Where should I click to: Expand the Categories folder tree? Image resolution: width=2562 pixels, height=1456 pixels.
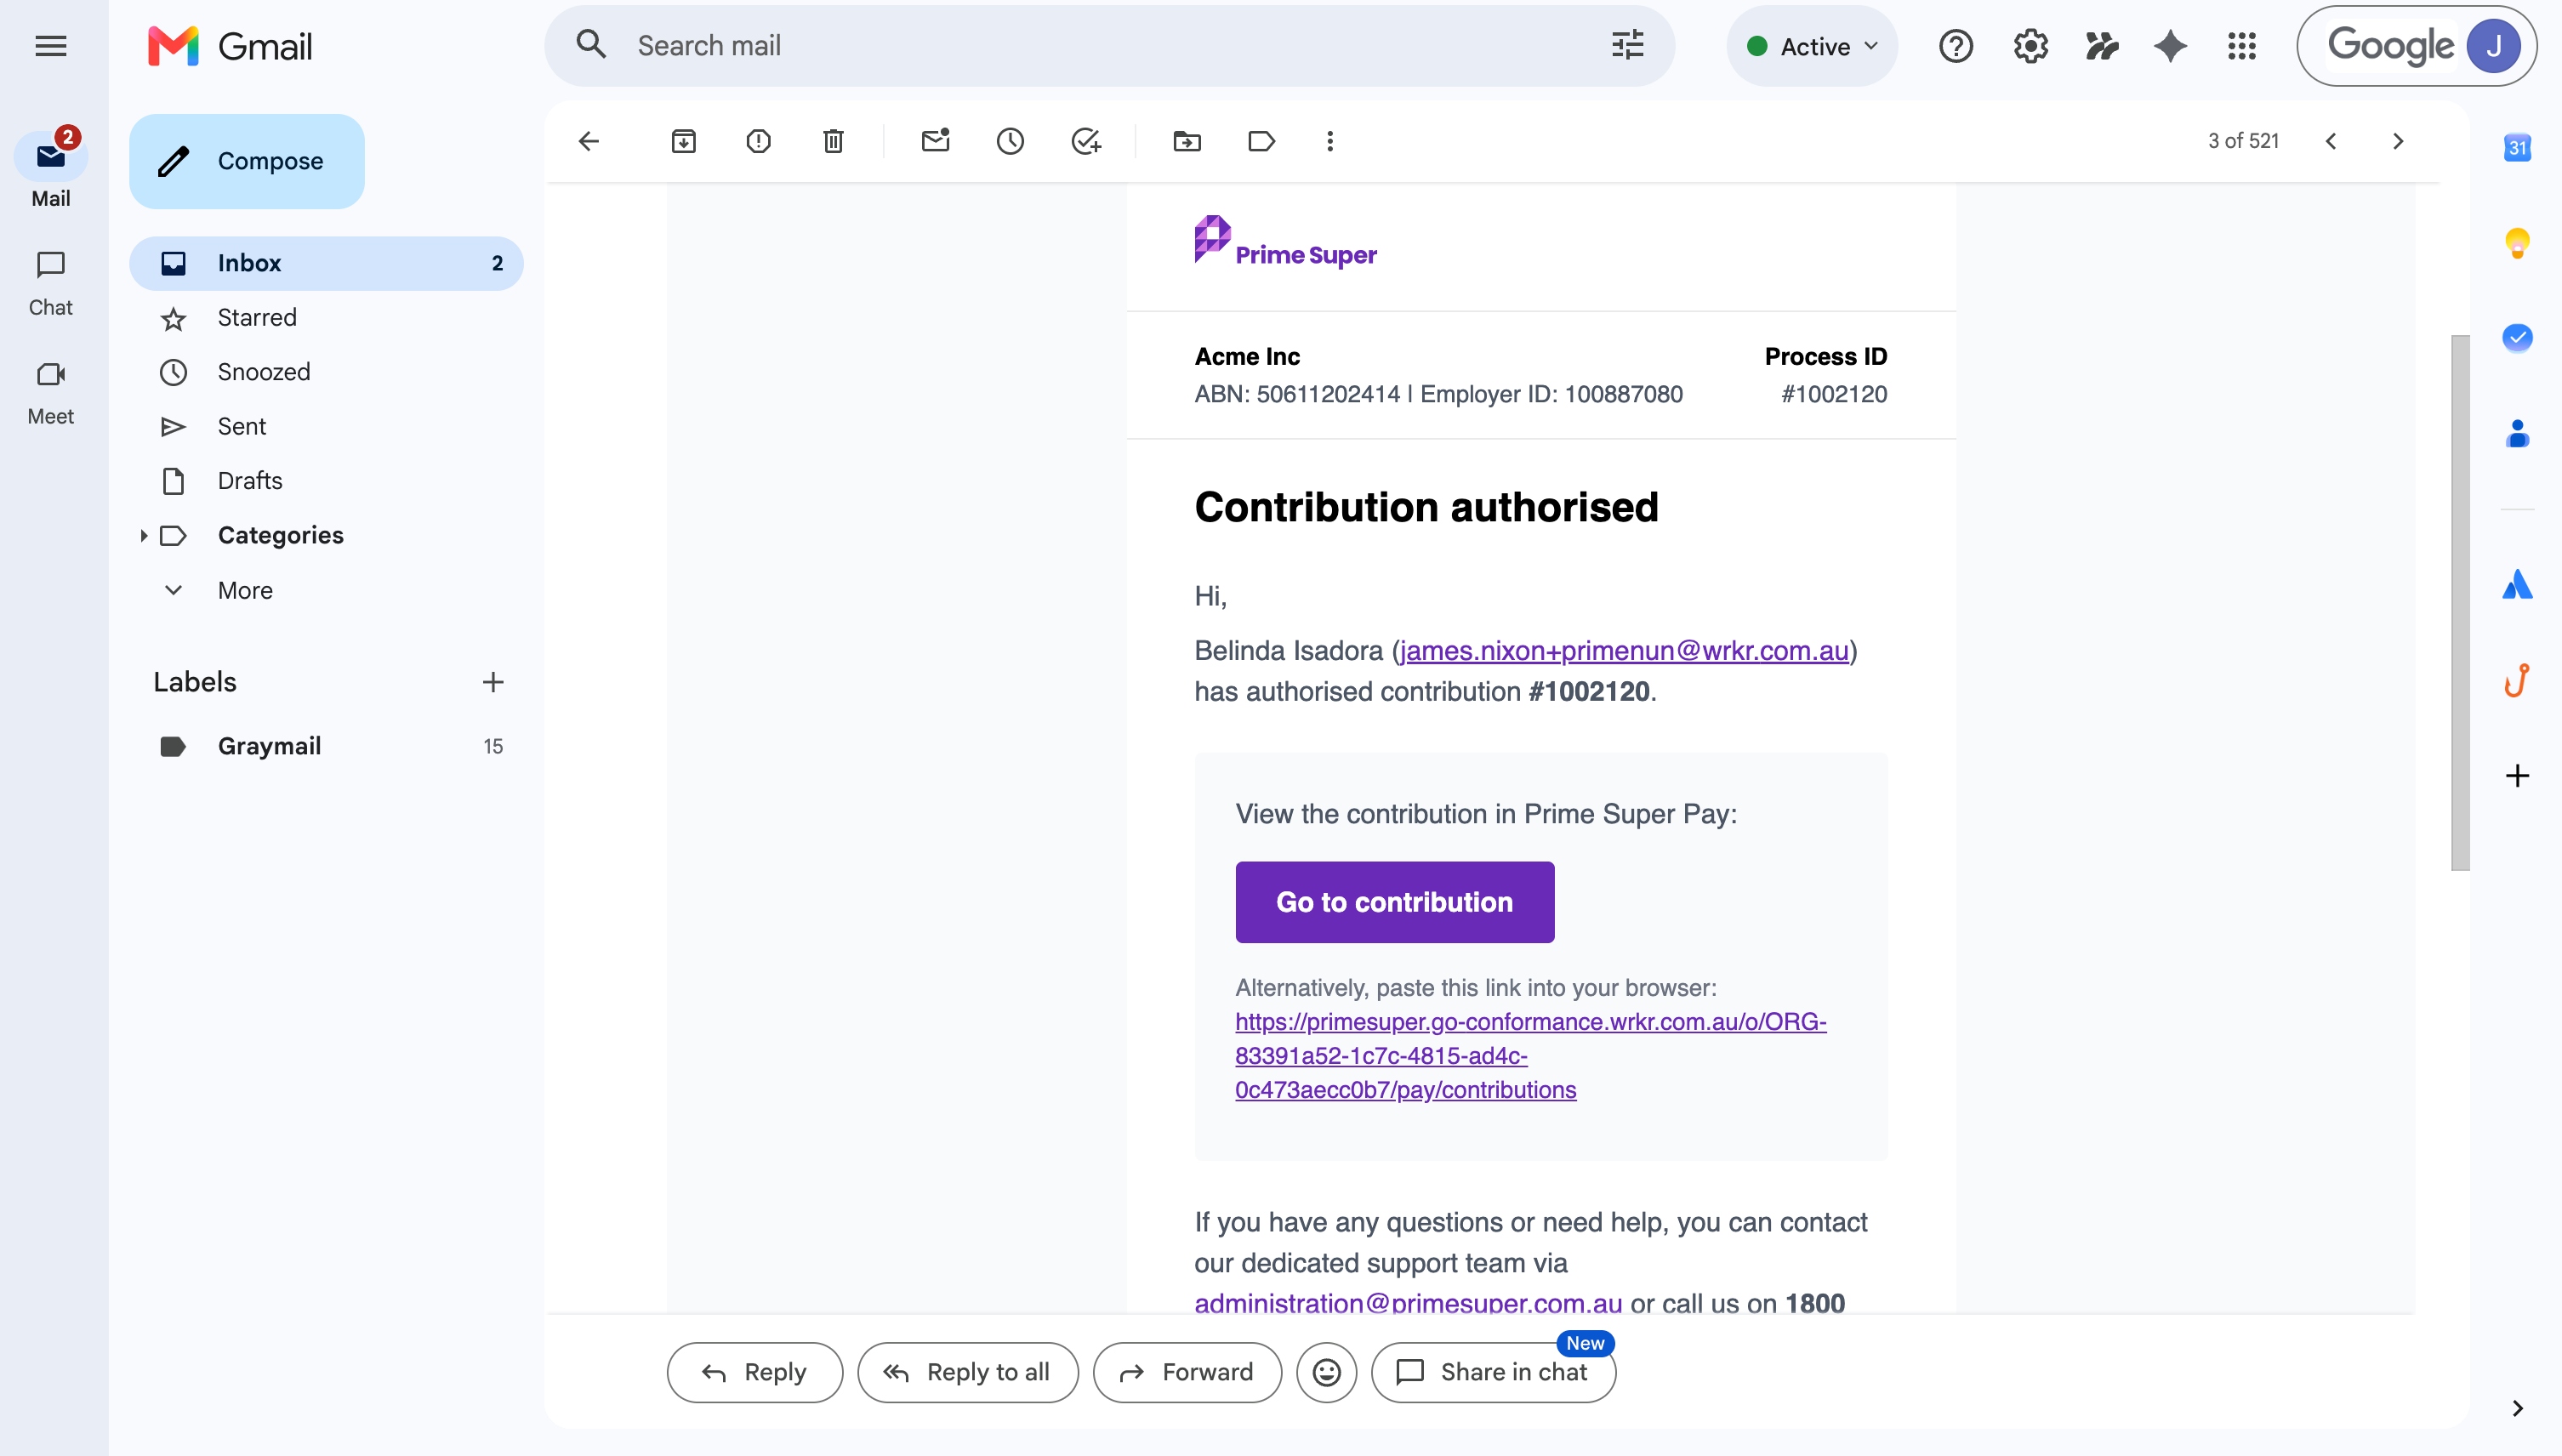click(143, 536)
